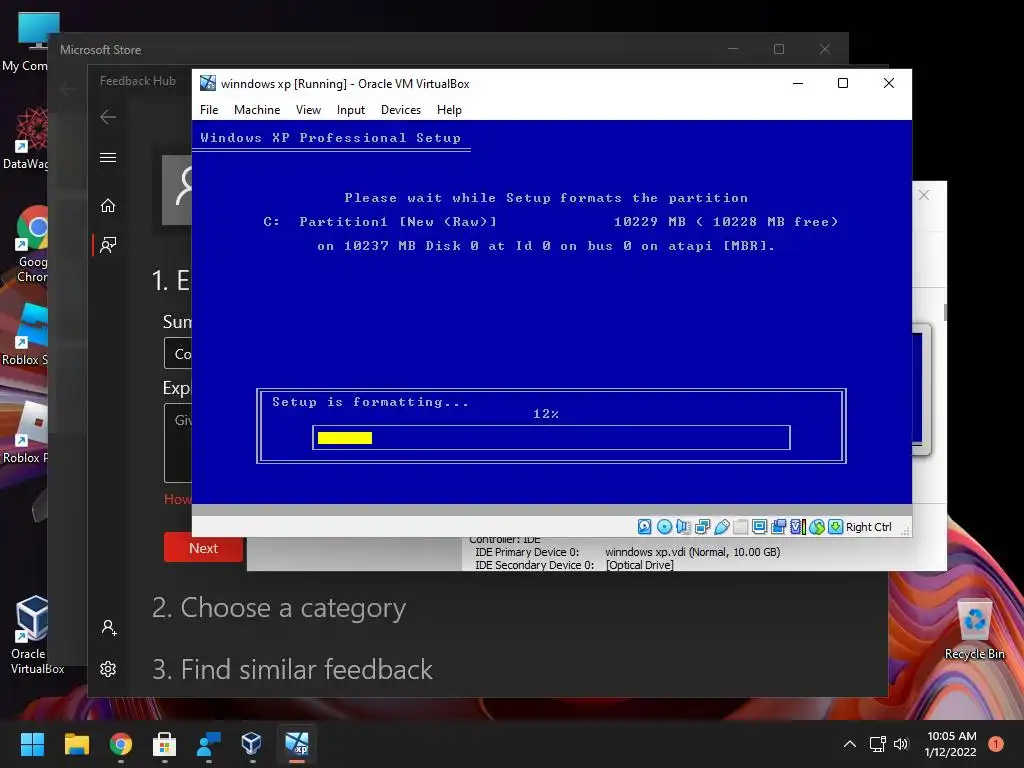Viewport: 1024px width, 768px height.
Task: Click the Microsoft Store window title
Action: 101,50
